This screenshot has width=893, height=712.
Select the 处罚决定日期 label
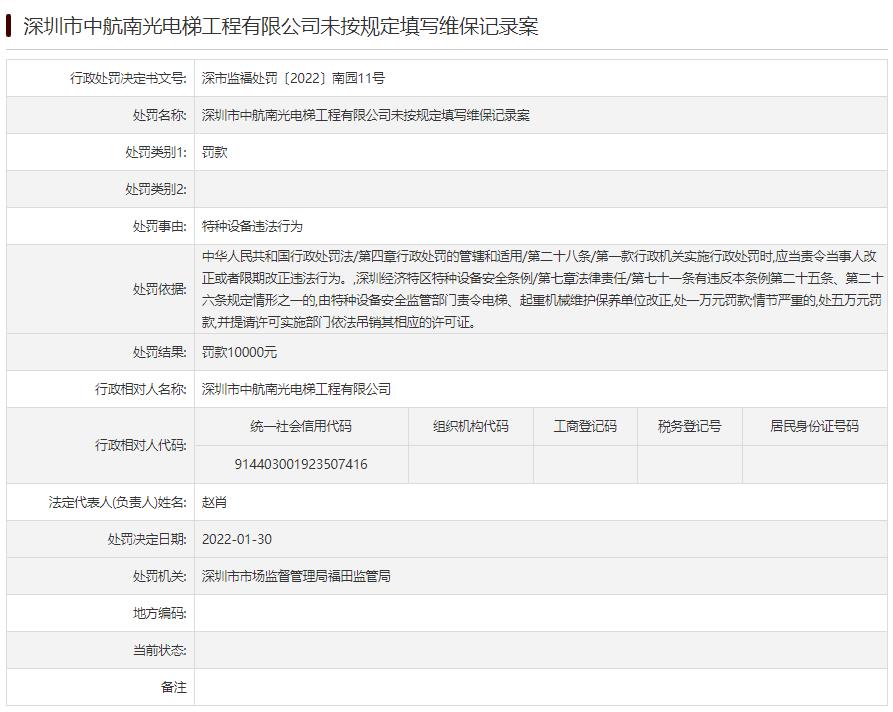pyautogui.click(x=147, y=539)
